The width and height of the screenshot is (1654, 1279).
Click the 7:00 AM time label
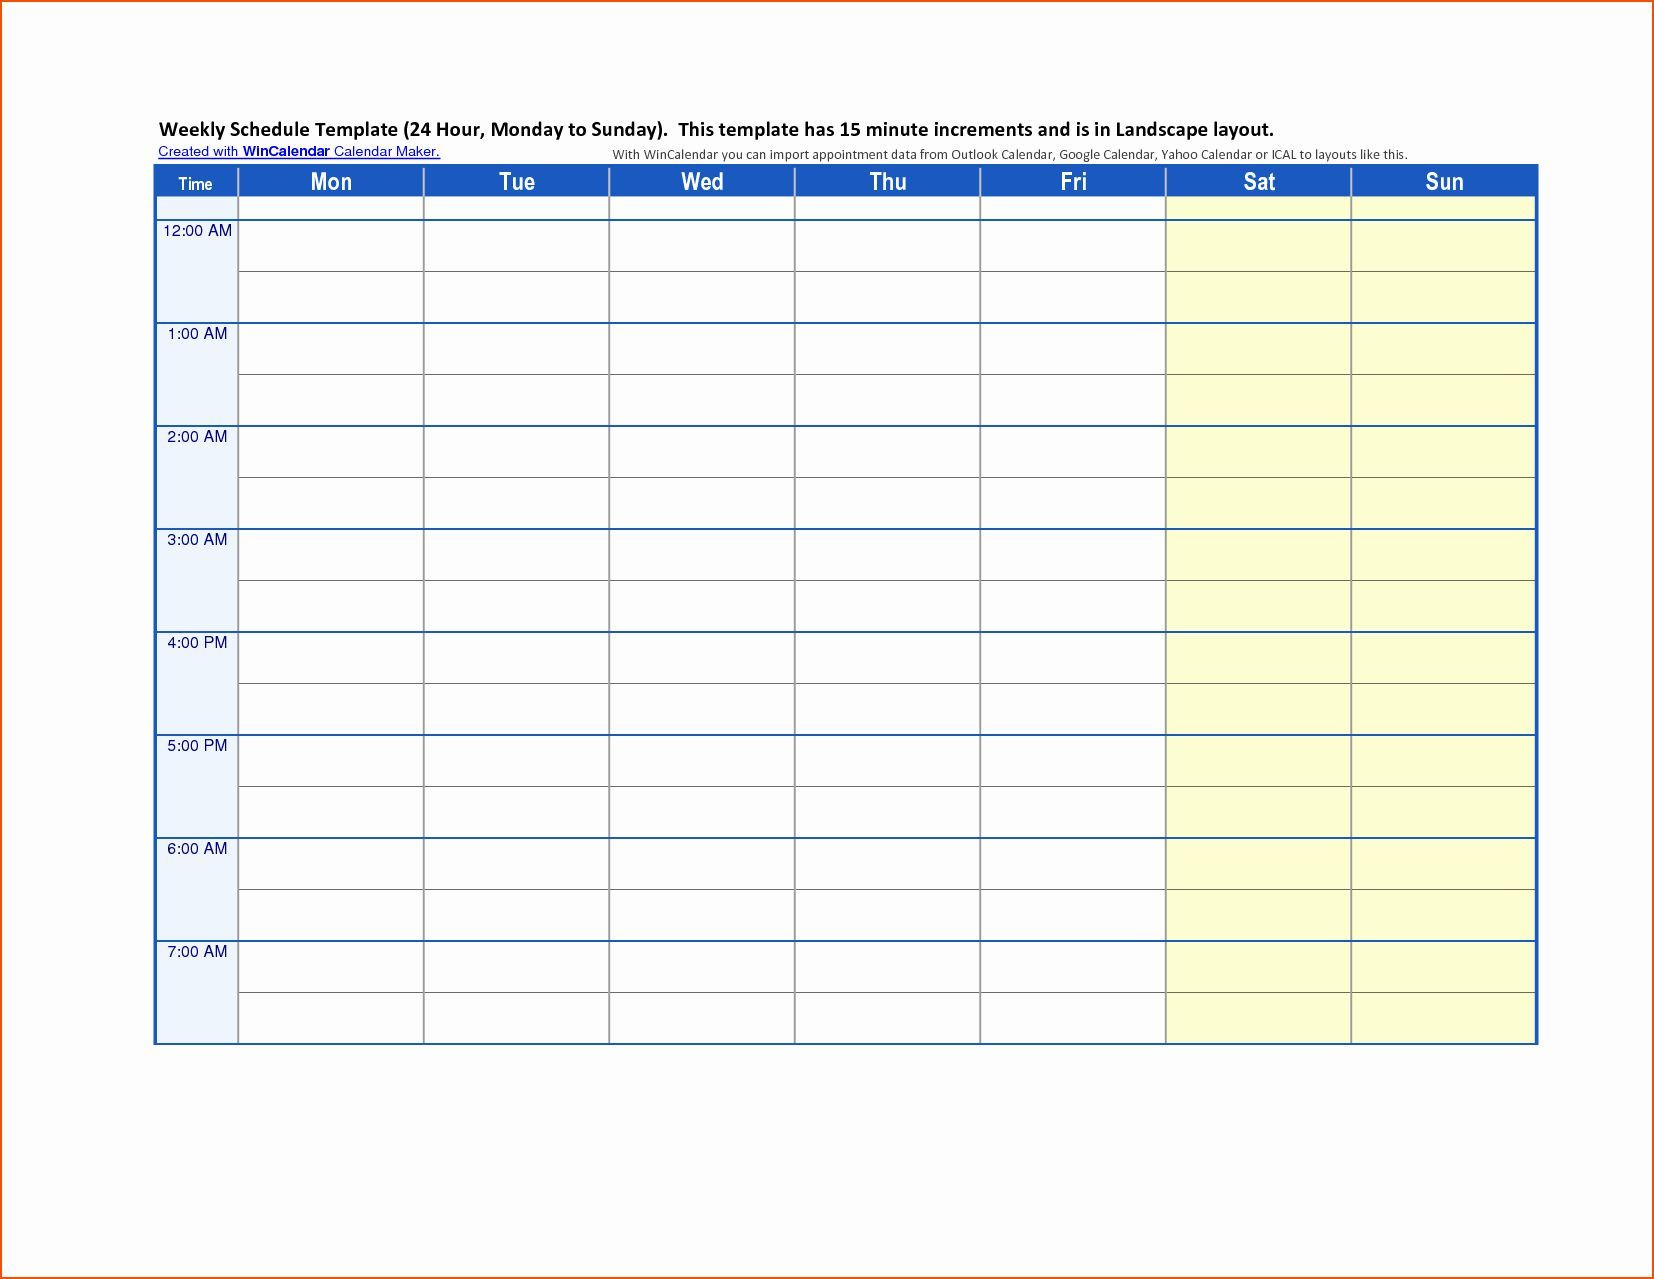coord(198,952)
